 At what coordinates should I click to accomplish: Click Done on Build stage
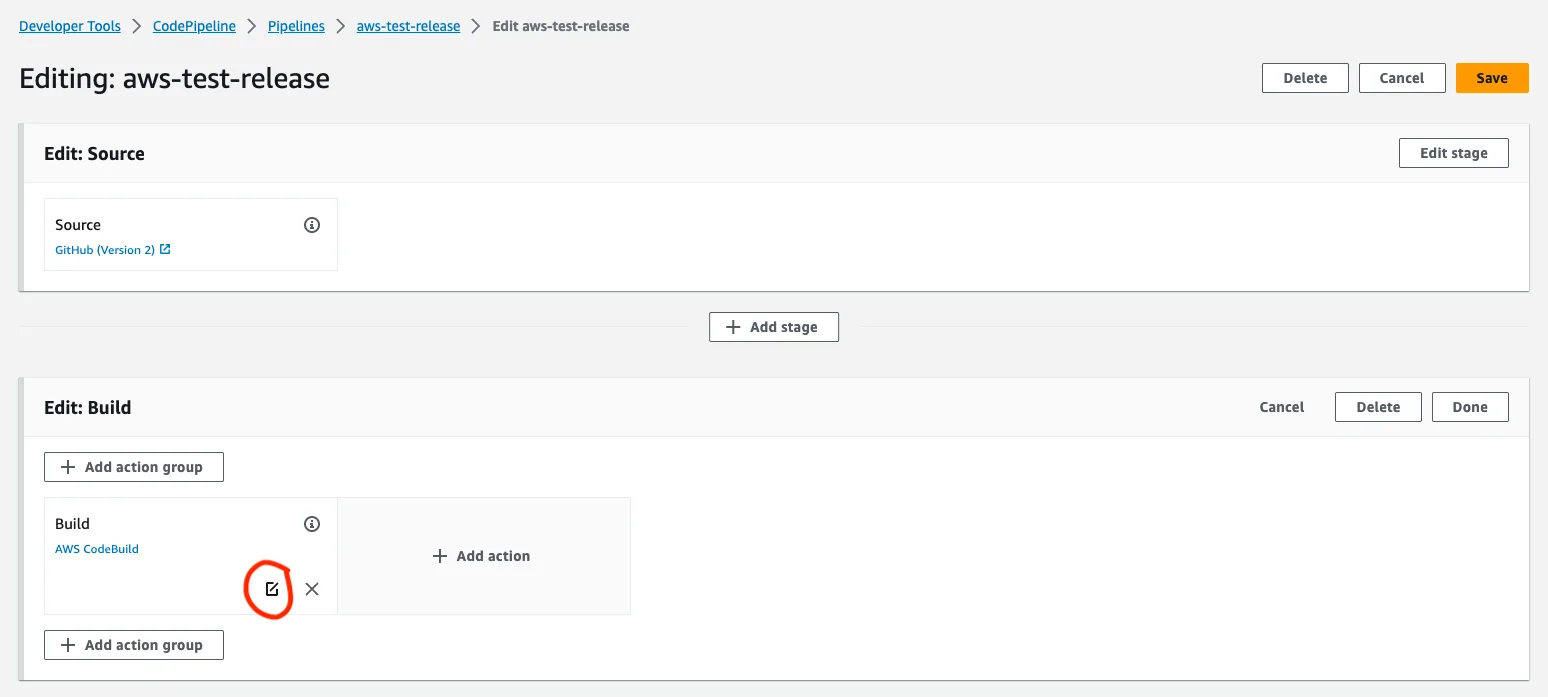(x=1470, y=407)
